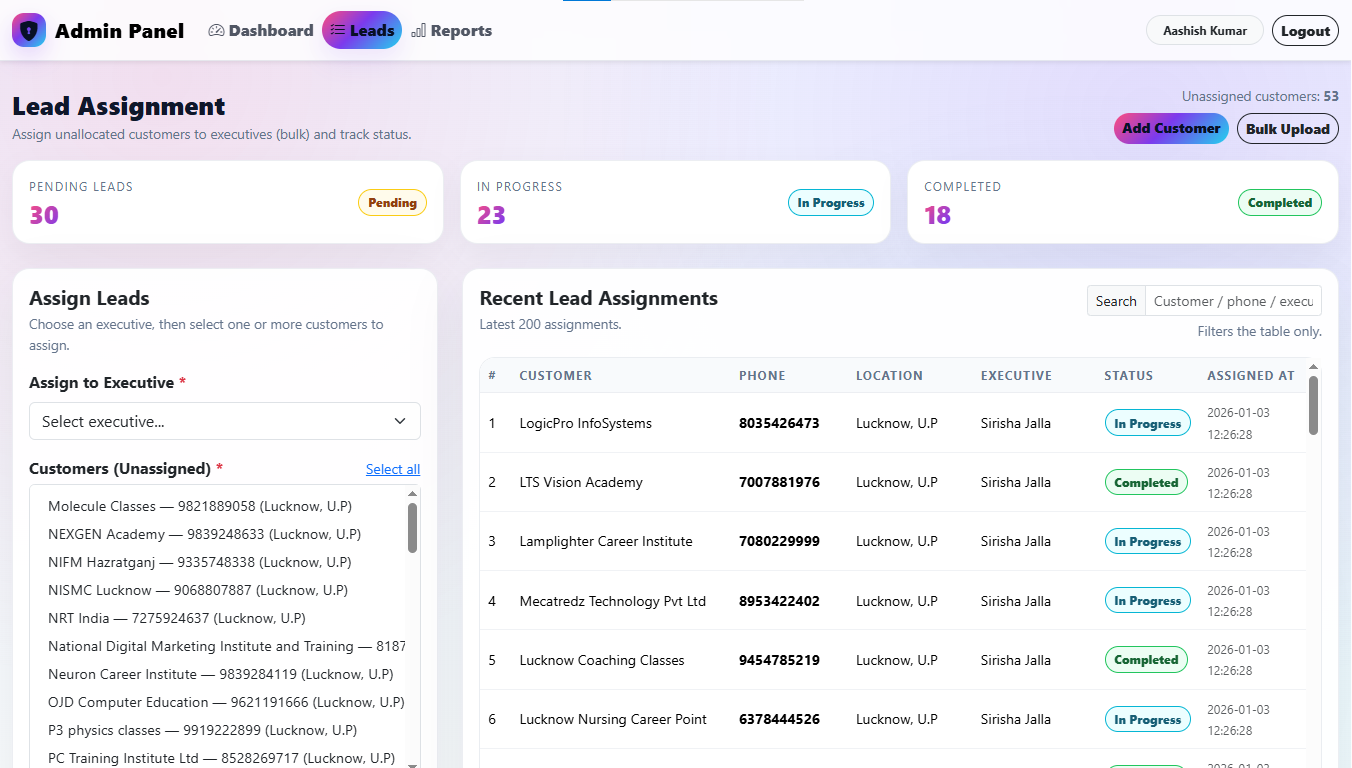Click the customer/phone/executive search field
The width and height of the screenshot is (1352, 768).
[x=1233, y=300]
